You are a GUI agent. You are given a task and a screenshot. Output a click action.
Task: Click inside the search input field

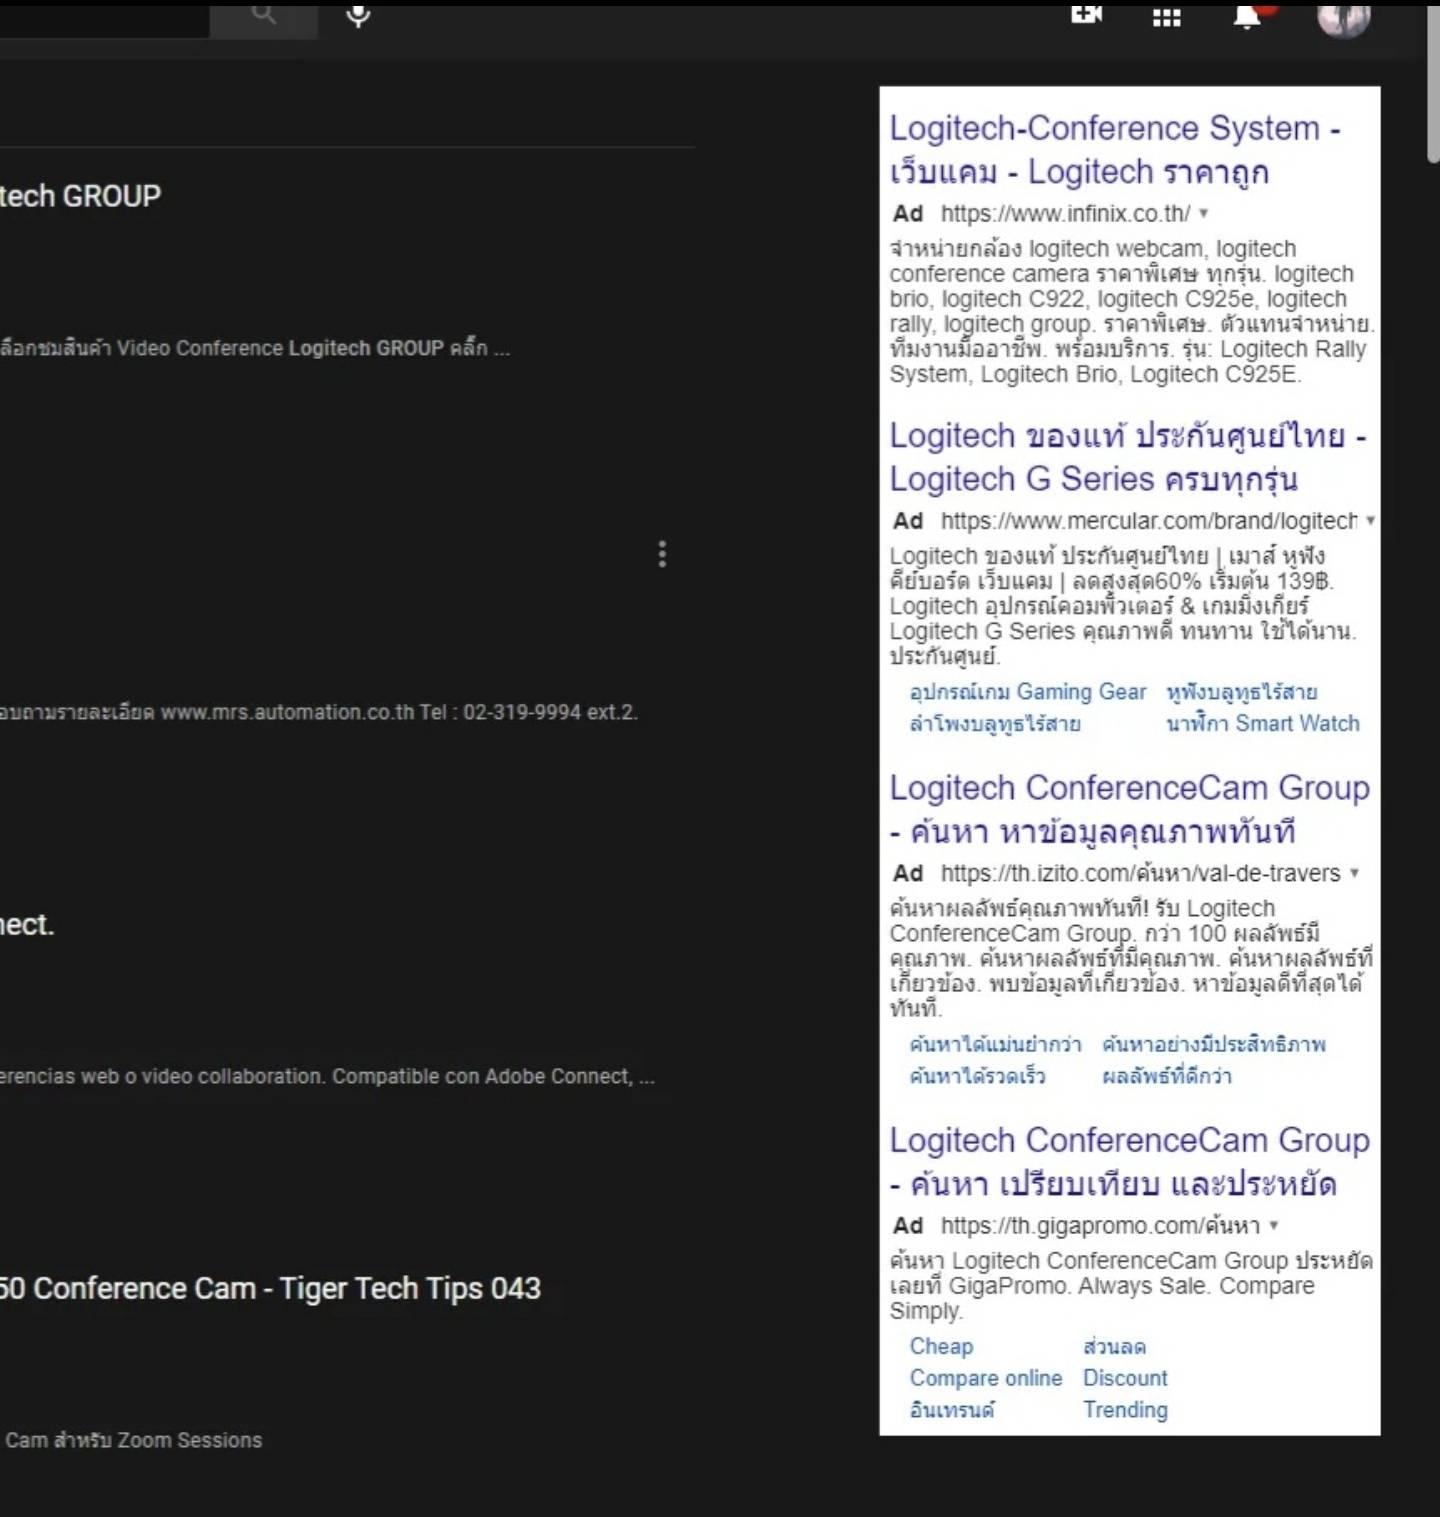[x=104, y=18]
